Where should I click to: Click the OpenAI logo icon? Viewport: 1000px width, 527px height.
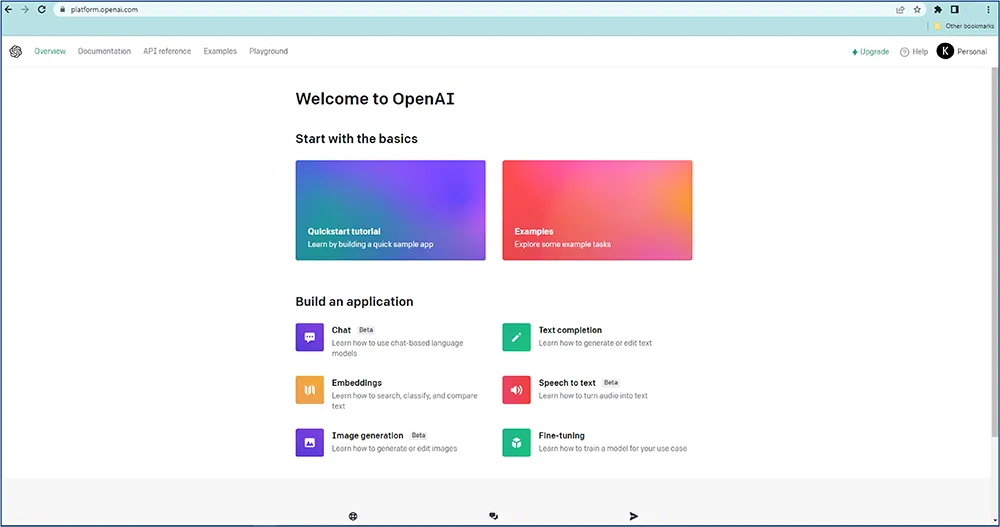tap(15, 52)
